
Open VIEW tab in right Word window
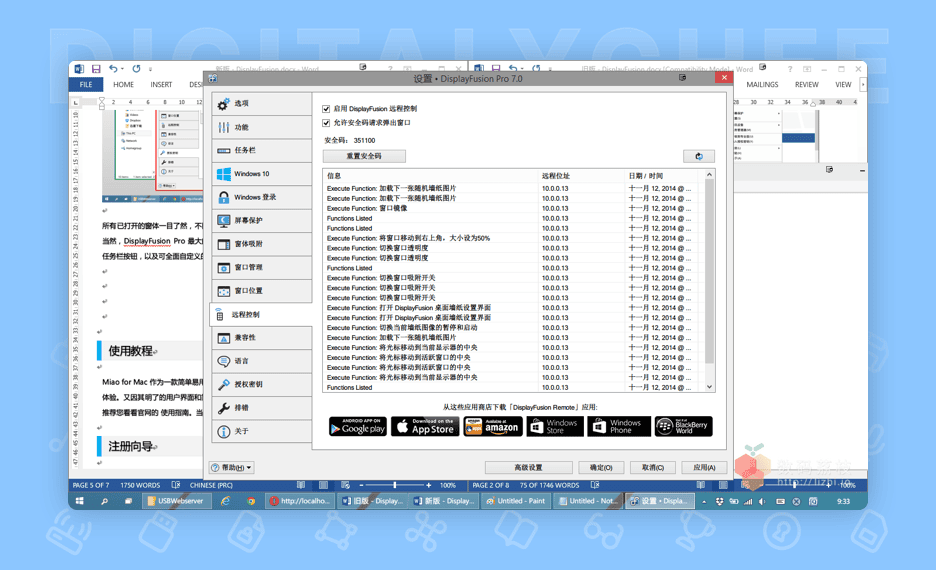pos(843,85)
